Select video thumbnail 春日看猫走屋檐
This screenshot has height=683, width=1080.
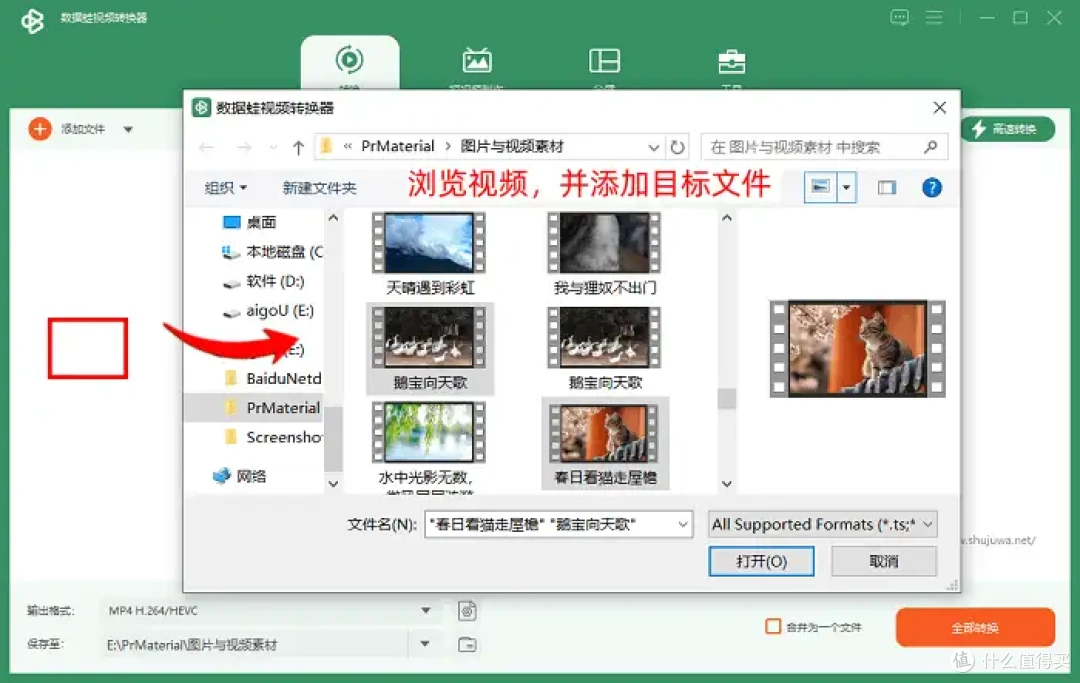tap(605, 443)
